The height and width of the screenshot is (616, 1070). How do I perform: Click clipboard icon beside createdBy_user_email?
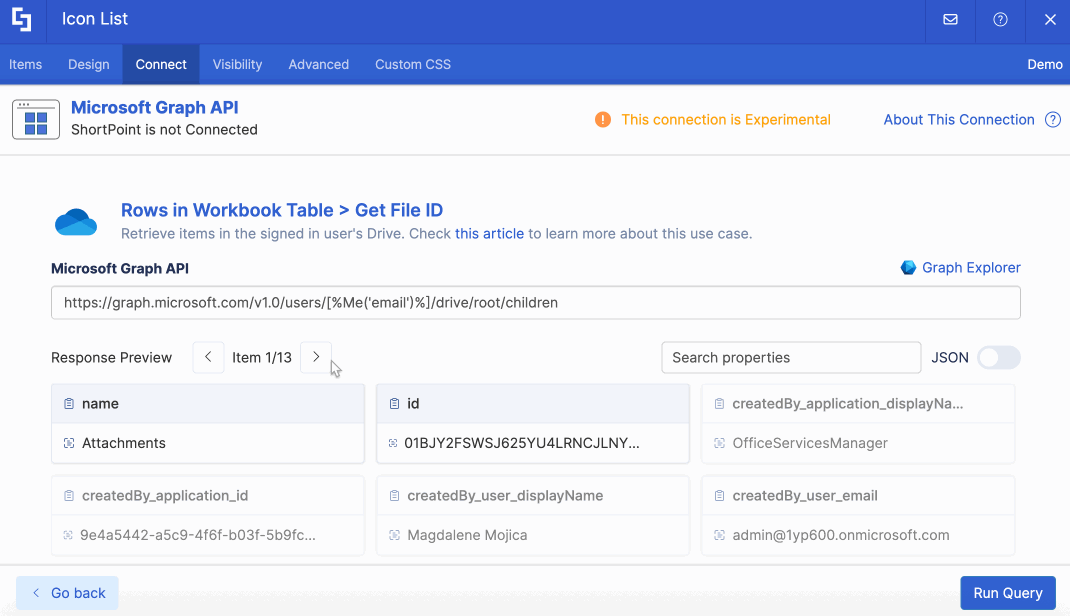click(719, 496)
